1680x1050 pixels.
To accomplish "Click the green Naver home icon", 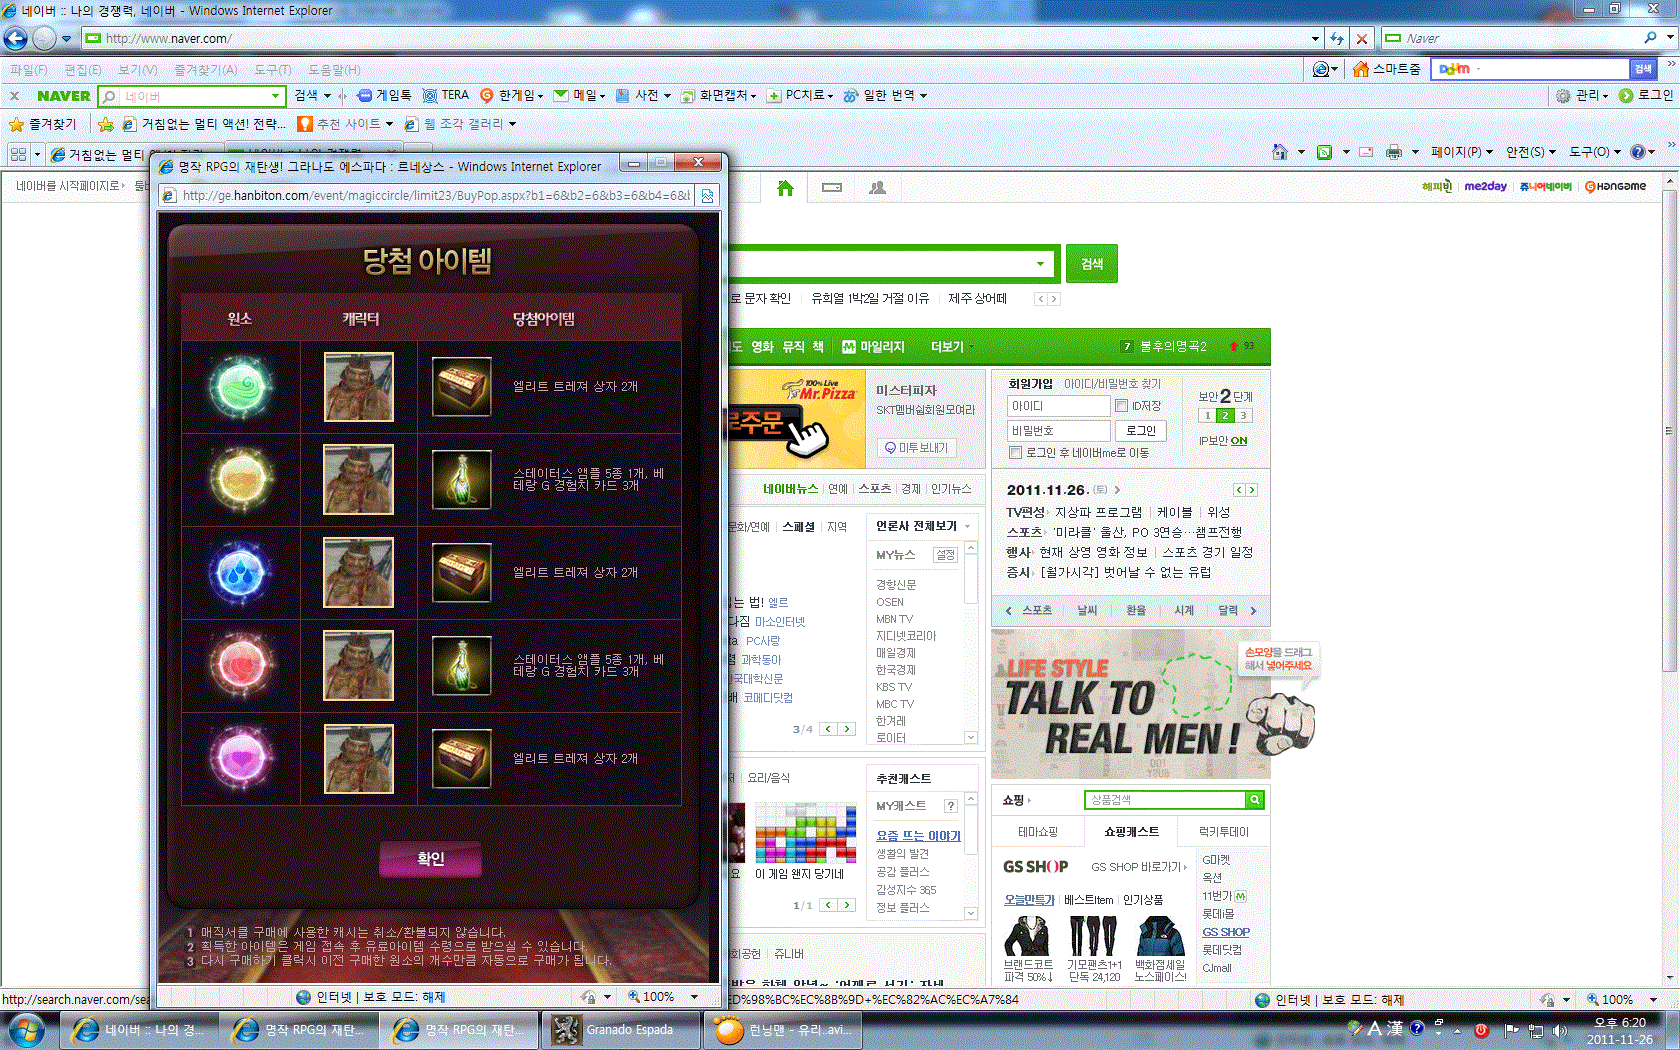I will point(785,187).
